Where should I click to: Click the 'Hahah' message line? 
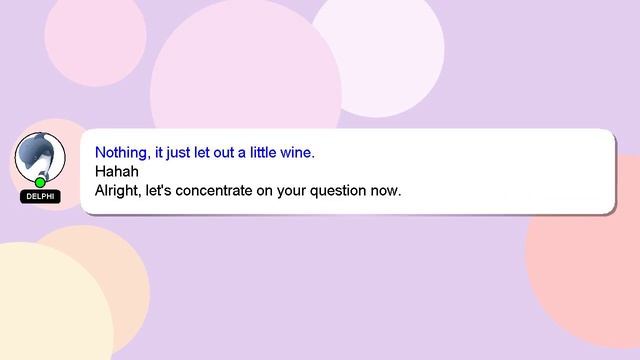117,171
